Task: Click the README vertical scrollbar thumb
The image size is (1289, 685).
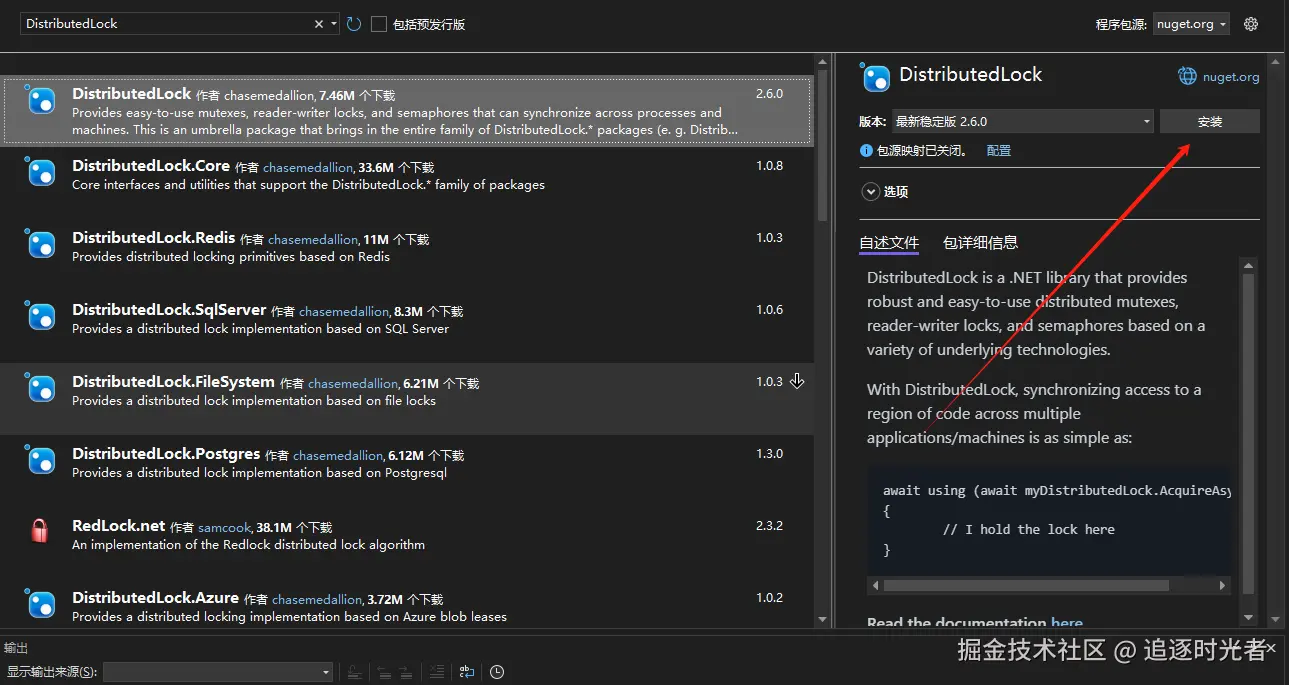Action: coord(1248,433)
